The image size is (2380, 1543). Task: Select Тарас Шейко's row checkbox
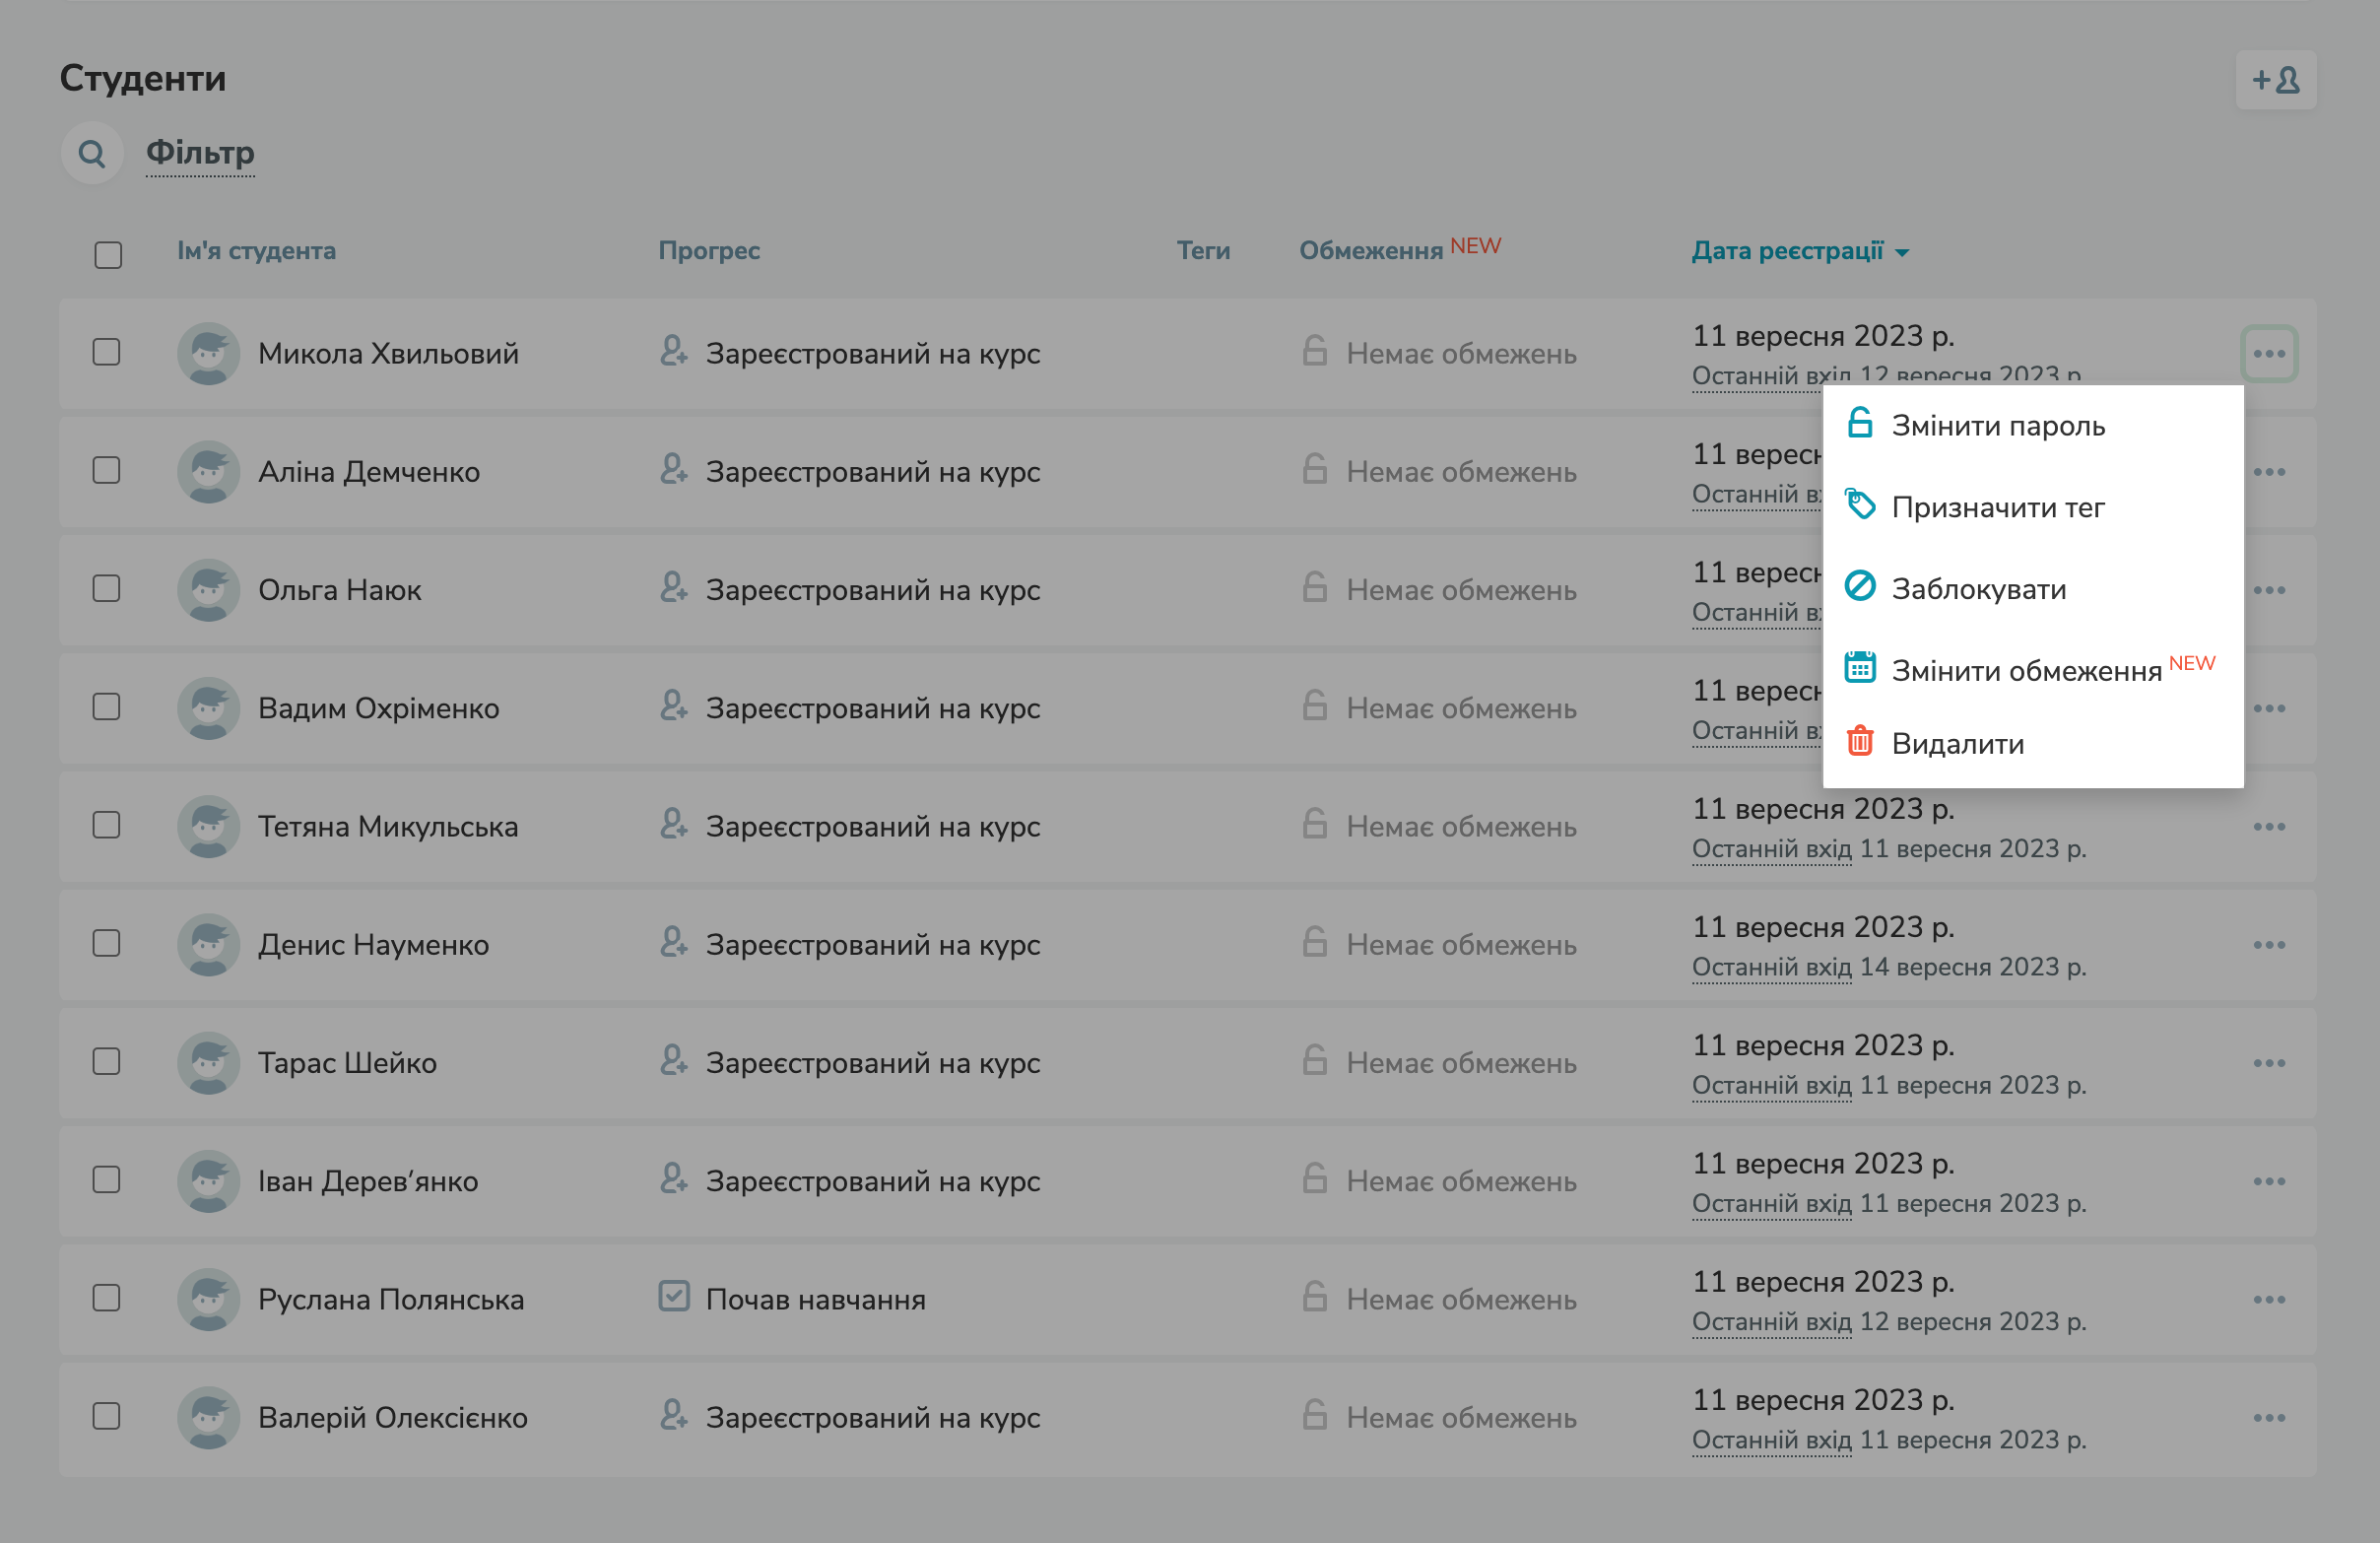coord(106,1061)
